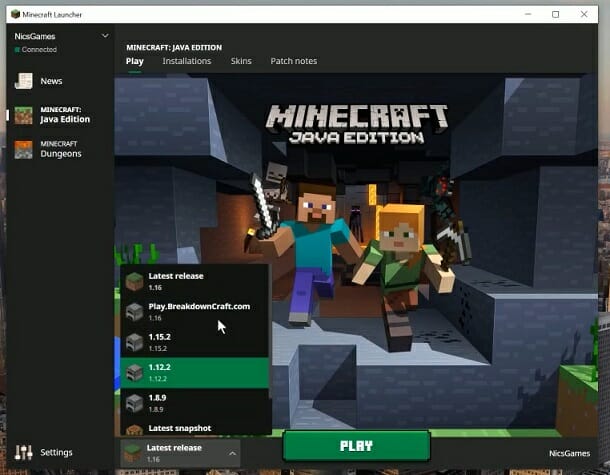Image resolution: width=610 pixels, height=475 pixels.
Task: Open the Settings sliders icon
Action: 23,452
